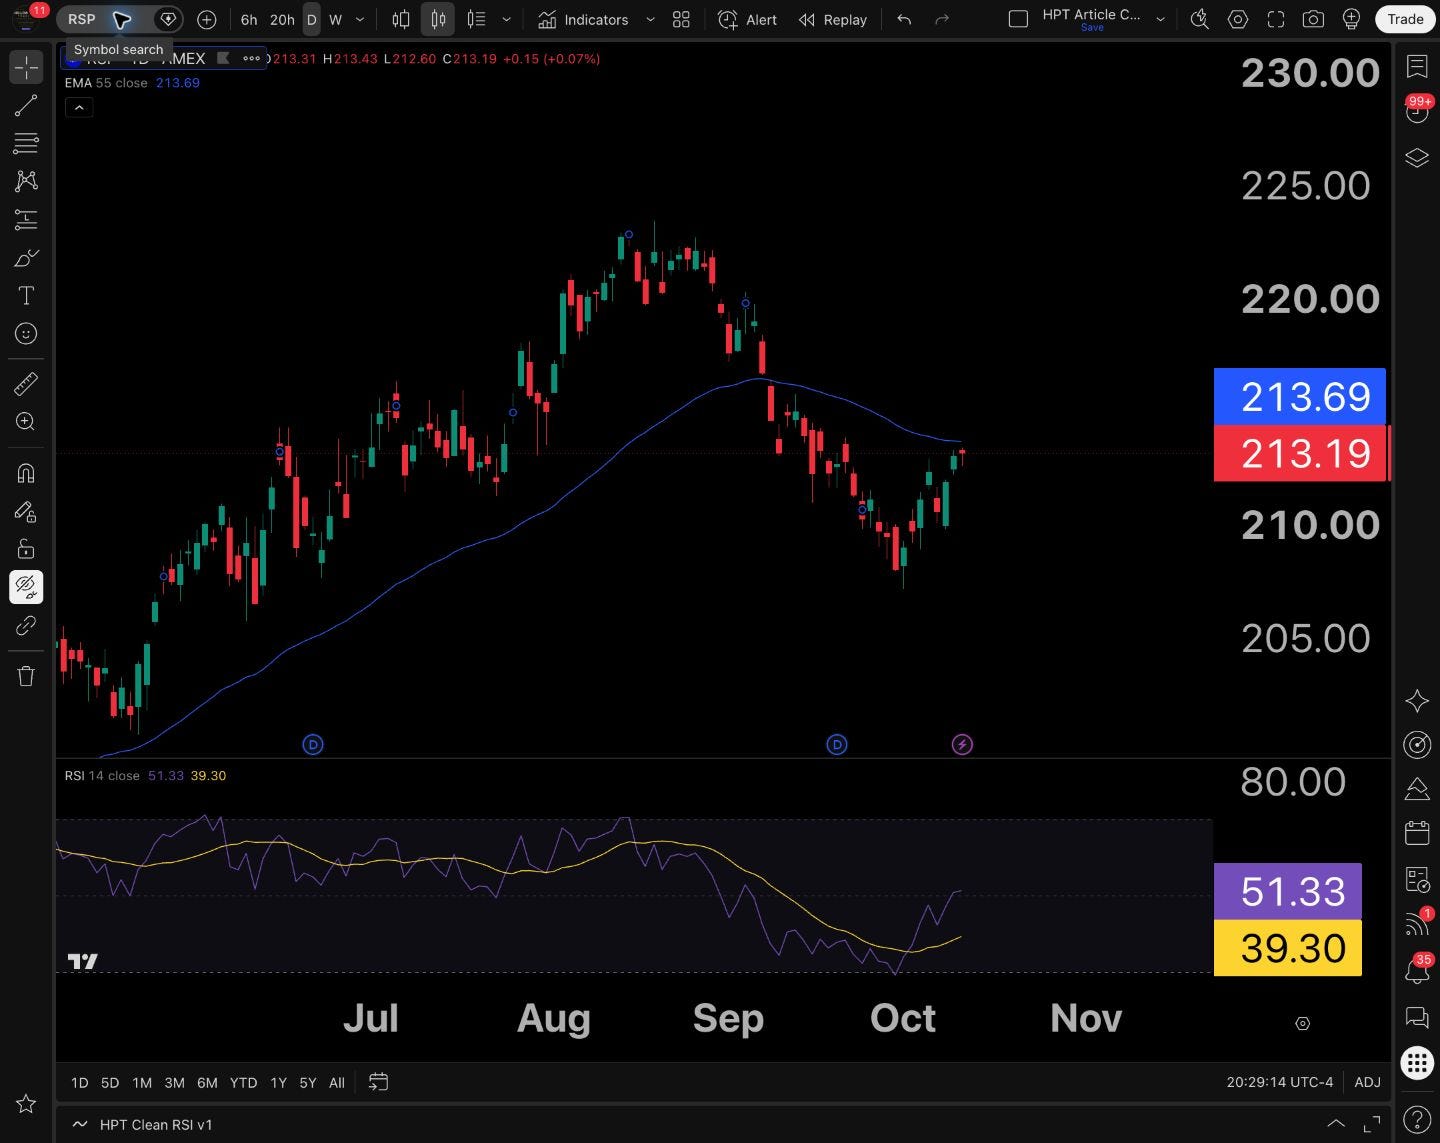Click the zoom in tool
Screen dimensions: 1440x1143
[x=26, y=421]
